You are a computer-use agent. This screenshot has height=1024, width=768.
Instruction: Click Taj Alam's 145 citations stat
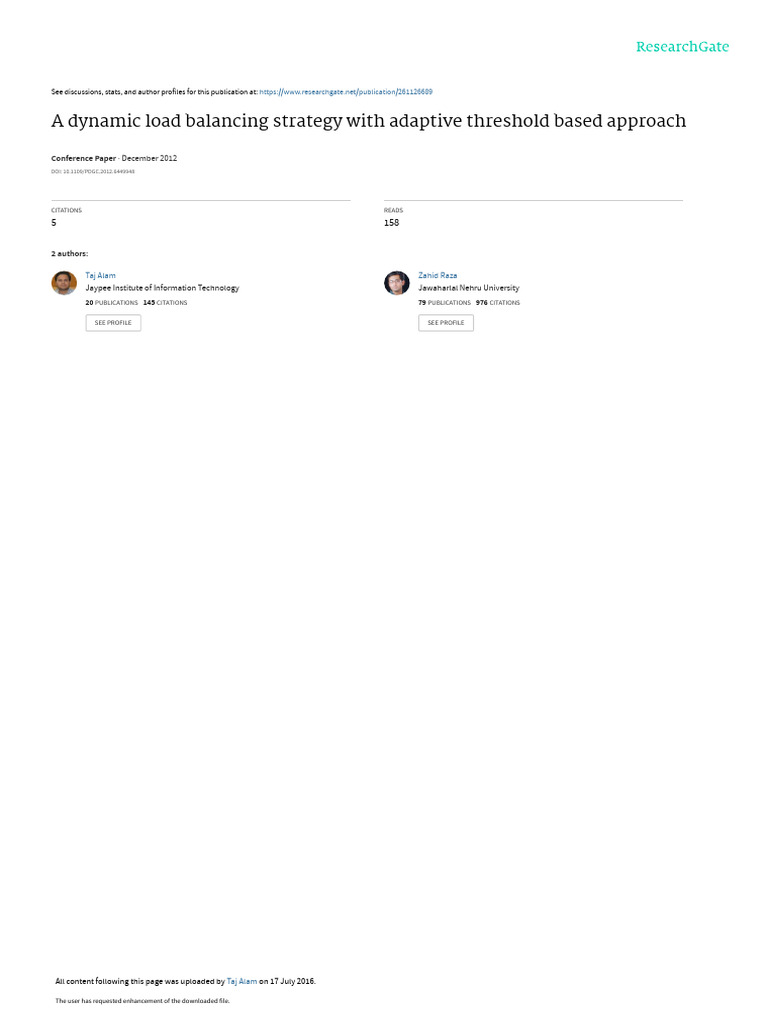(x=165, y=303)
